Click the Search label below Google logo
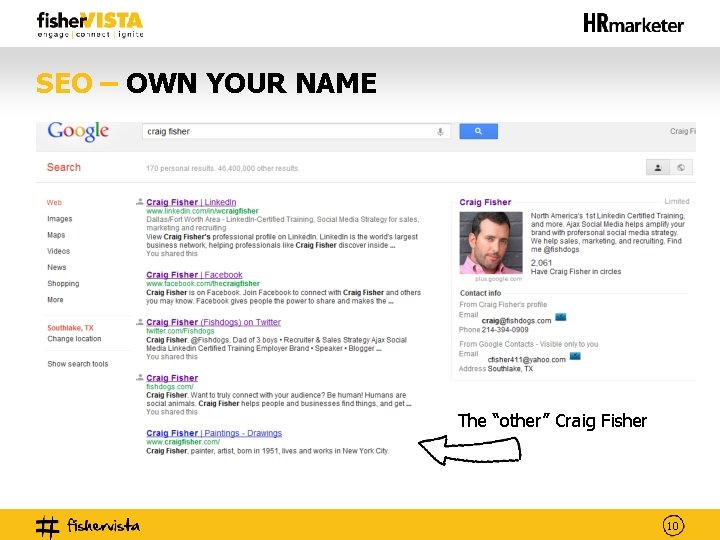 64,167
